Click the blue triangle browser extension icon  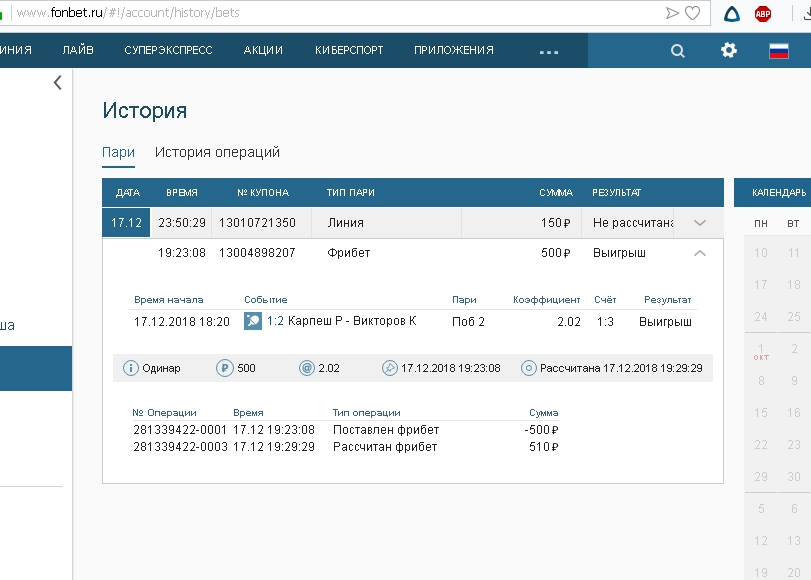coord(732,13)
